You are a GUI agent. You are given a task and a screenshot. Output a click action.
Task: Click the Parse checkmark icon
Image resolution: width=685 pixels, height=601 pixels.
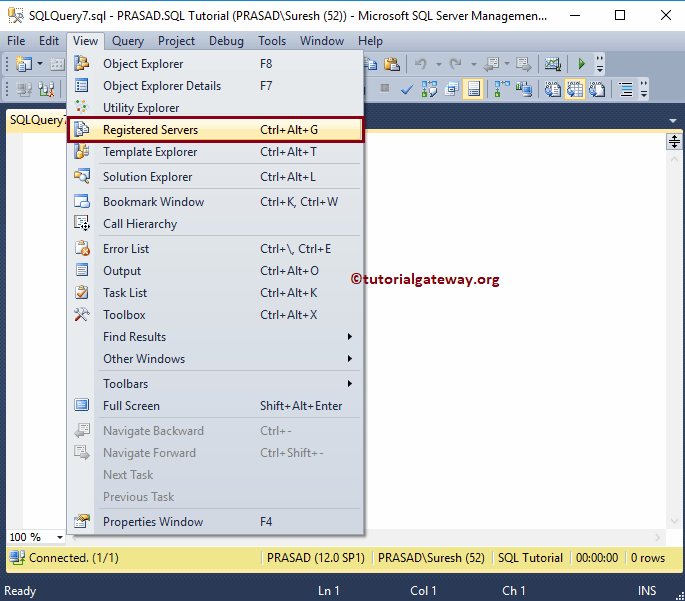[407, 89]
